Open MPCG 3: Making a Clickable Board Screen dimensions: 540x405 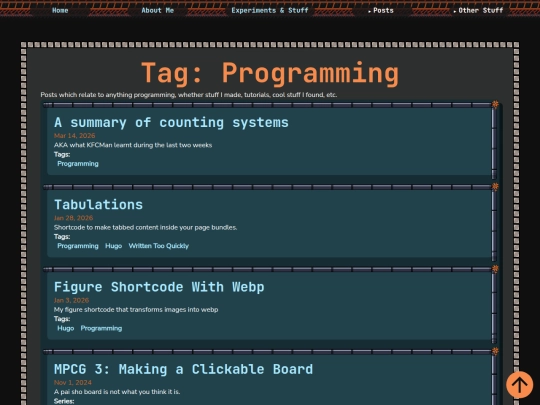click(x=183, y=369)
